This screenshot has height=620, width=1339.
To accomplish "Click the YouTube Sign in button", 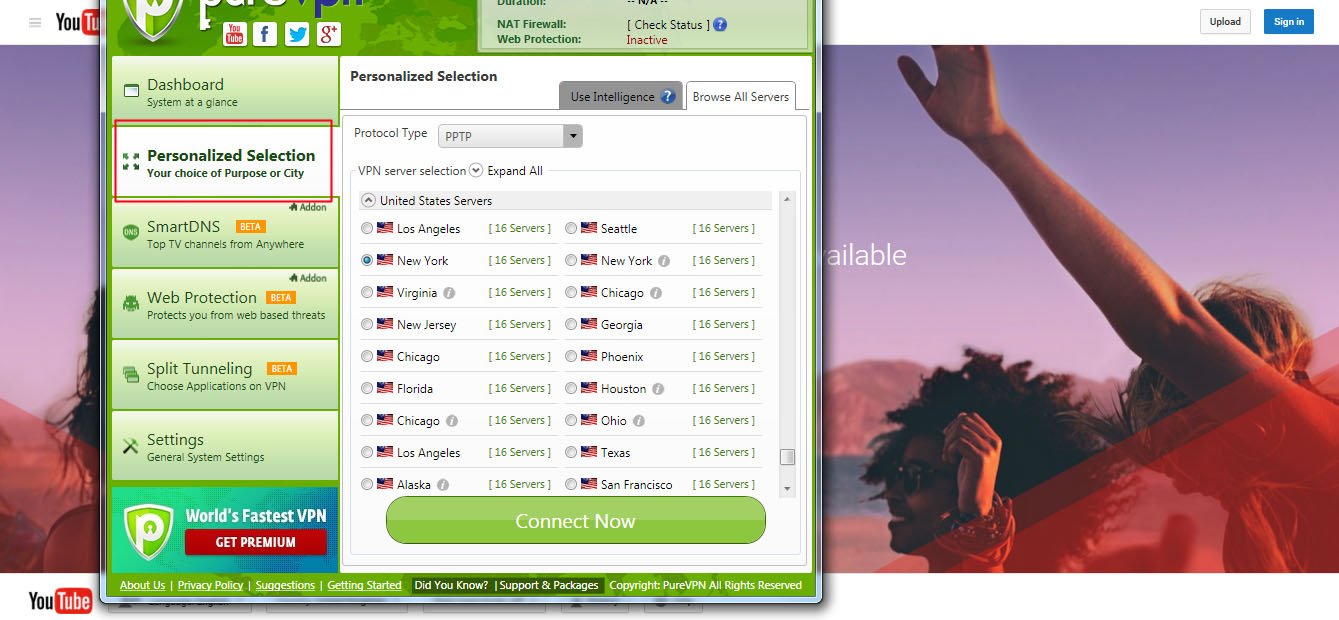I will click(1288, 21).
